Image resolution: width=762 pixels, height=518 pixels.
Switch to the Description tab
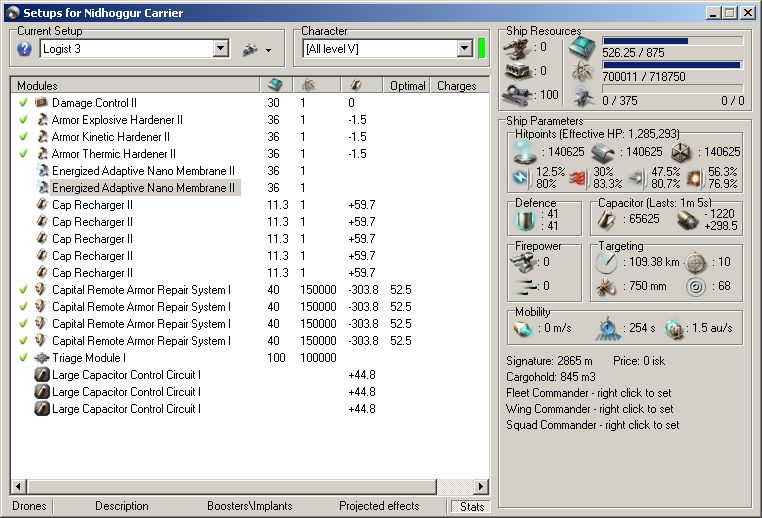(122, 506)
